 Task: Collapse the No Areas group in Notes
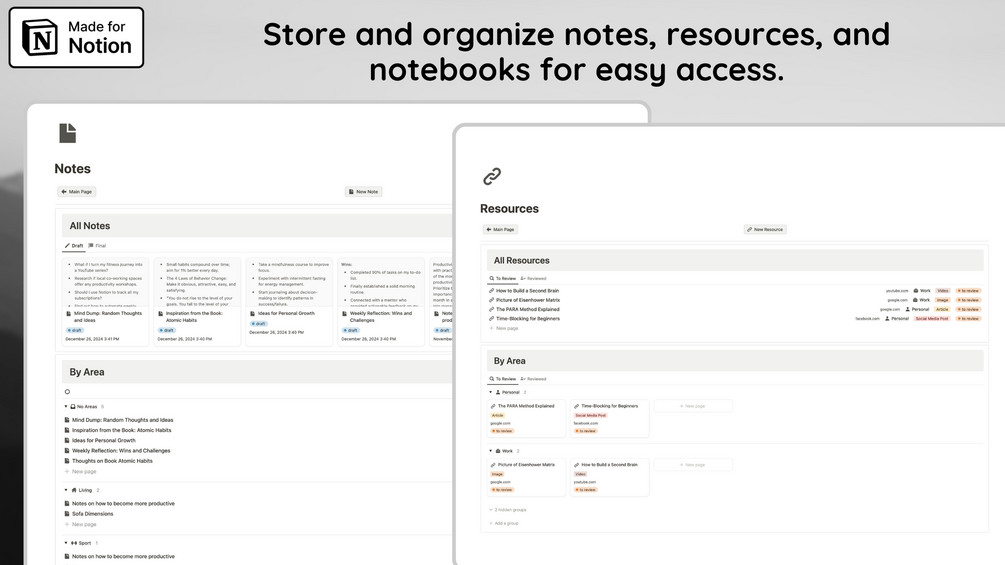(x=65, y=407)
